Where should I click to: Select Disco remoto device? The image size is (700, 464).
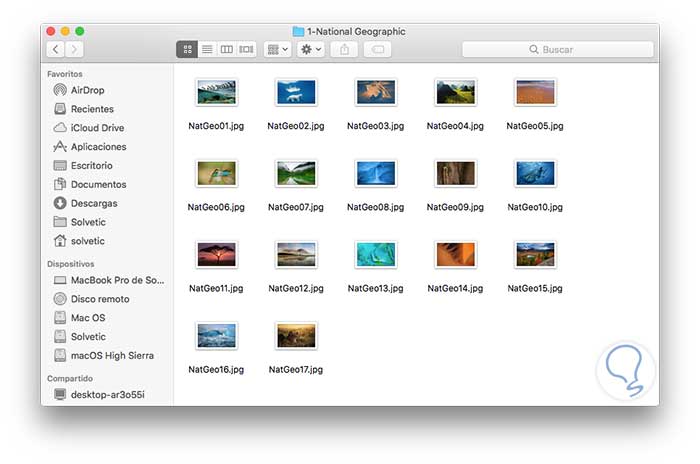click(x=107, y=299)
